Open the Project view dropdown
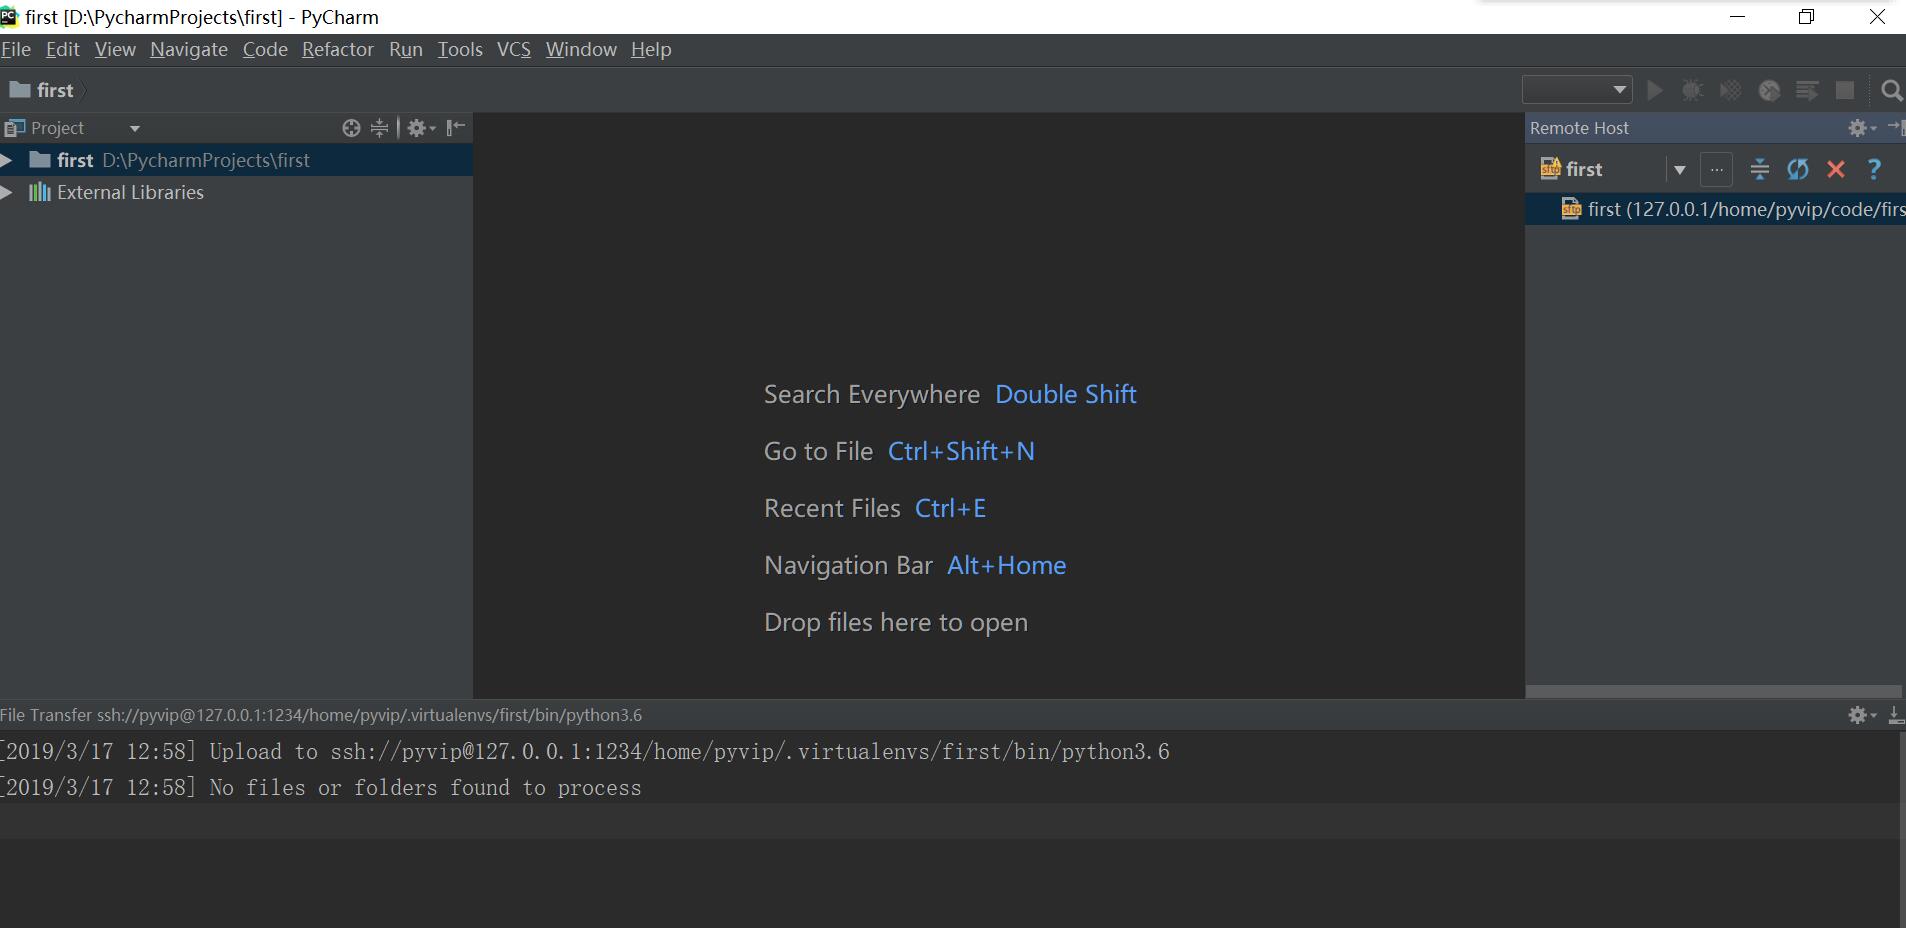Viewport: 1906px width, 928px height. coord(134,128)
